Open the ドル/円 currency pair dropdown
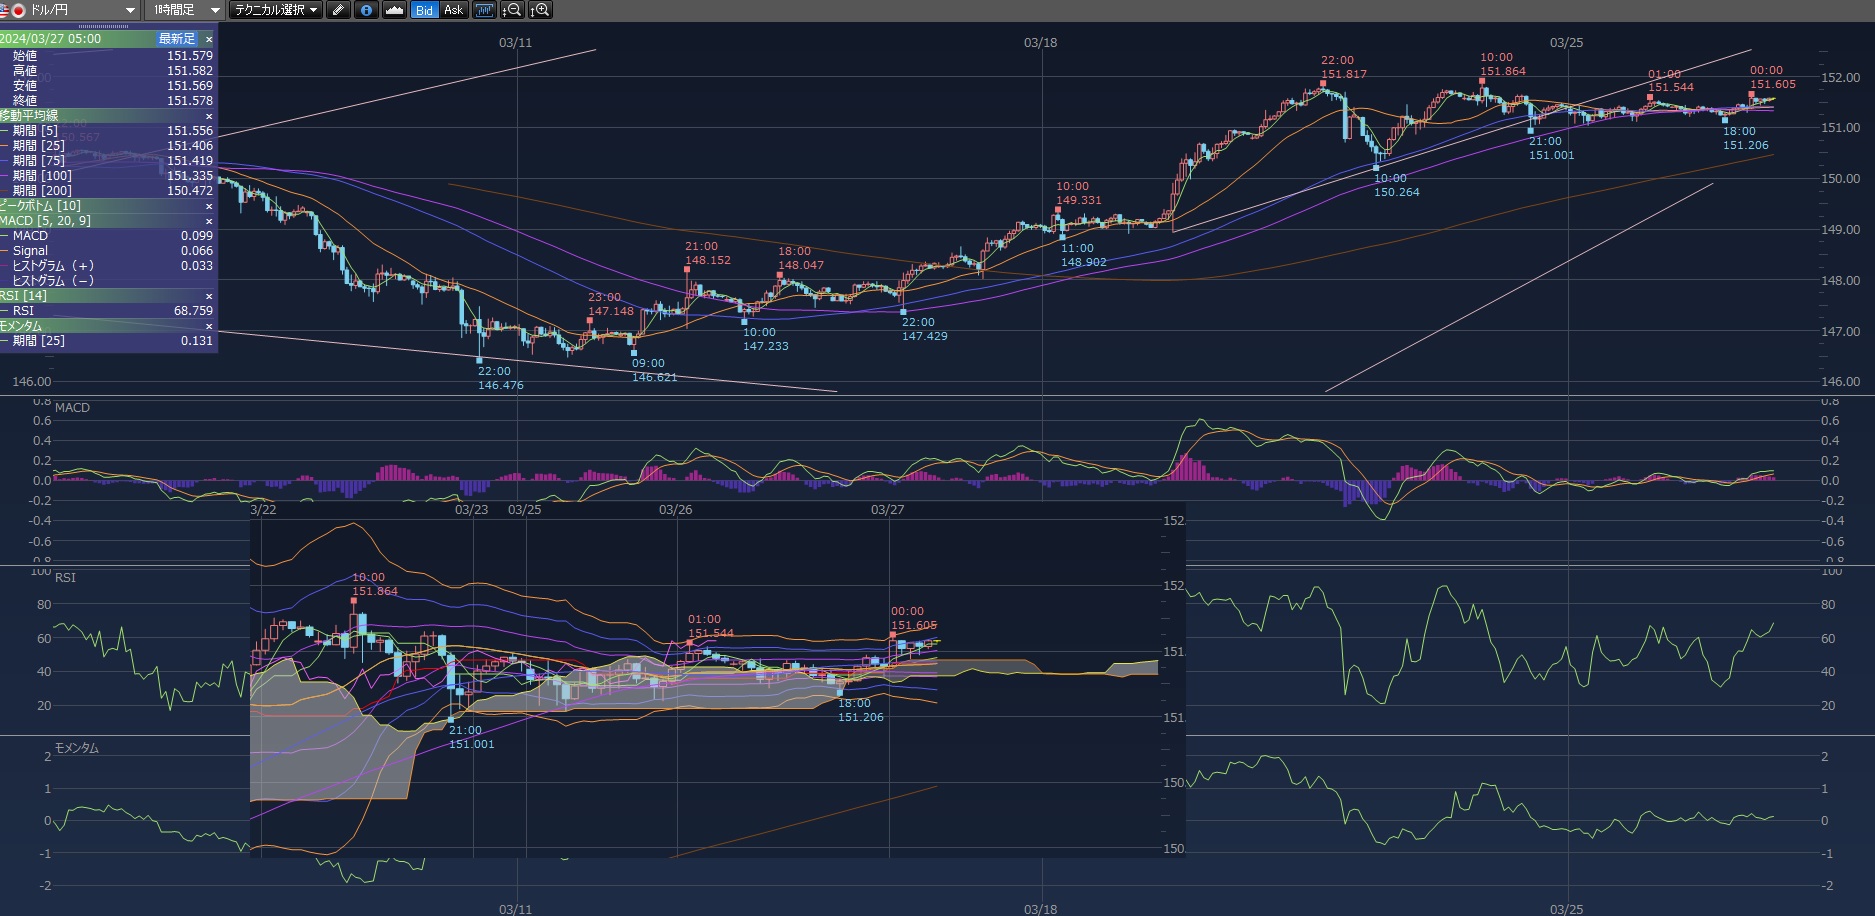The height and width of the screenshot is (916, 1875). 70,10
